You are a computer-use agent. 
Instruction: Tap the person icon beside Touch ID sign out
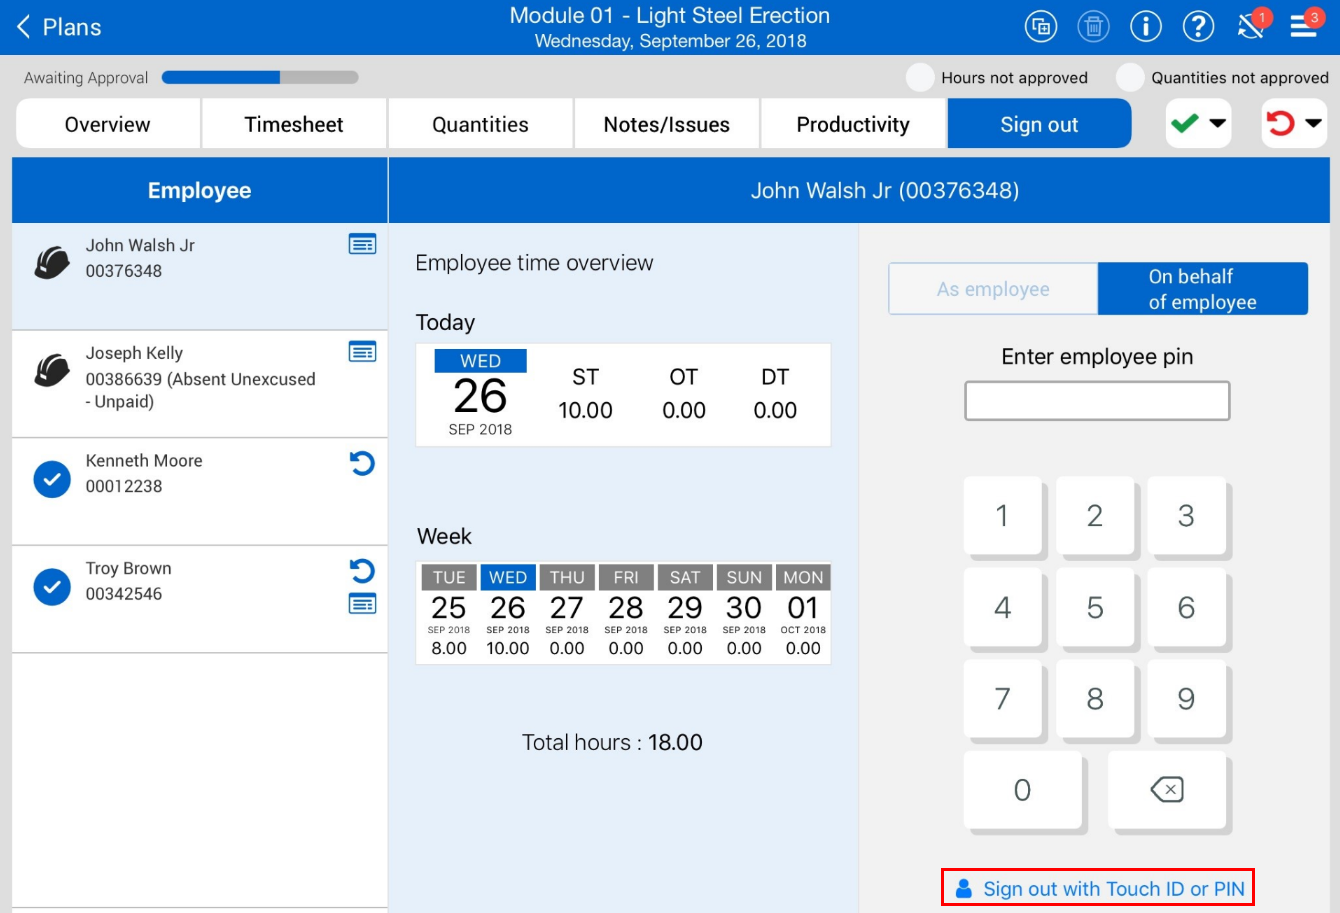[964, 889]
